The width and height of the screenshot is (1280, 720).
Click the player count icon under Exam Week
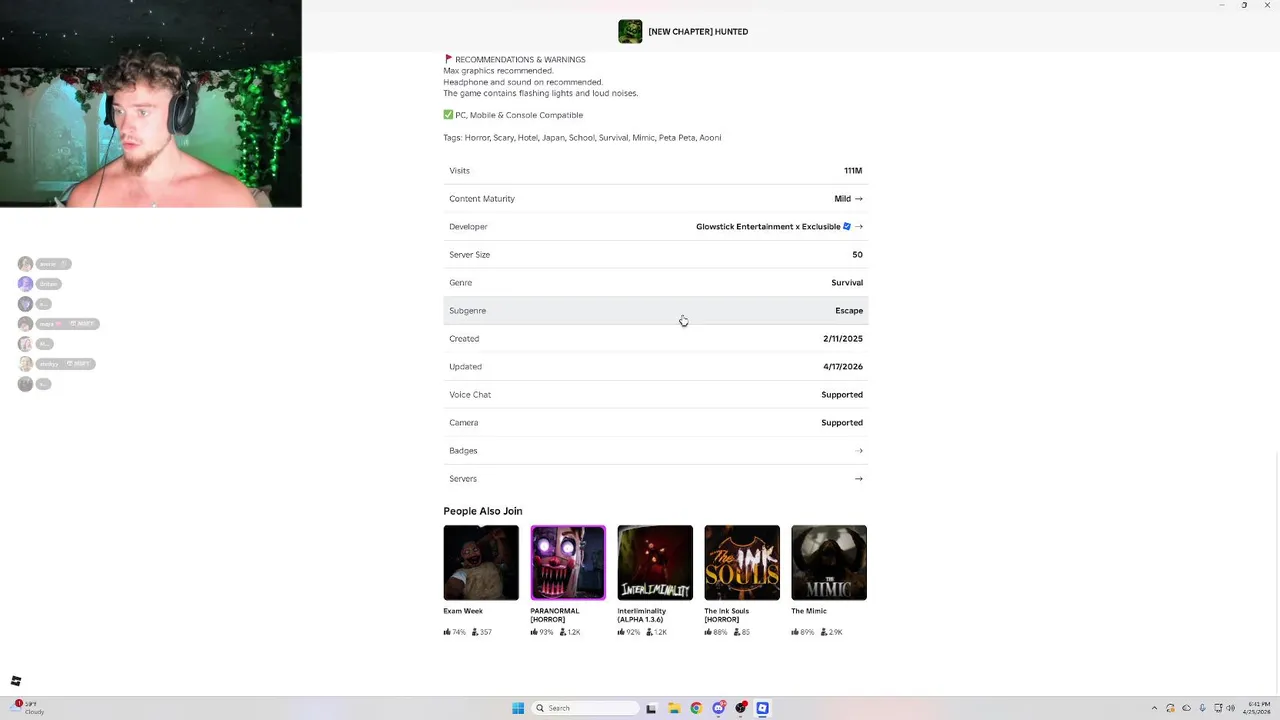click(x=475, y=632)
